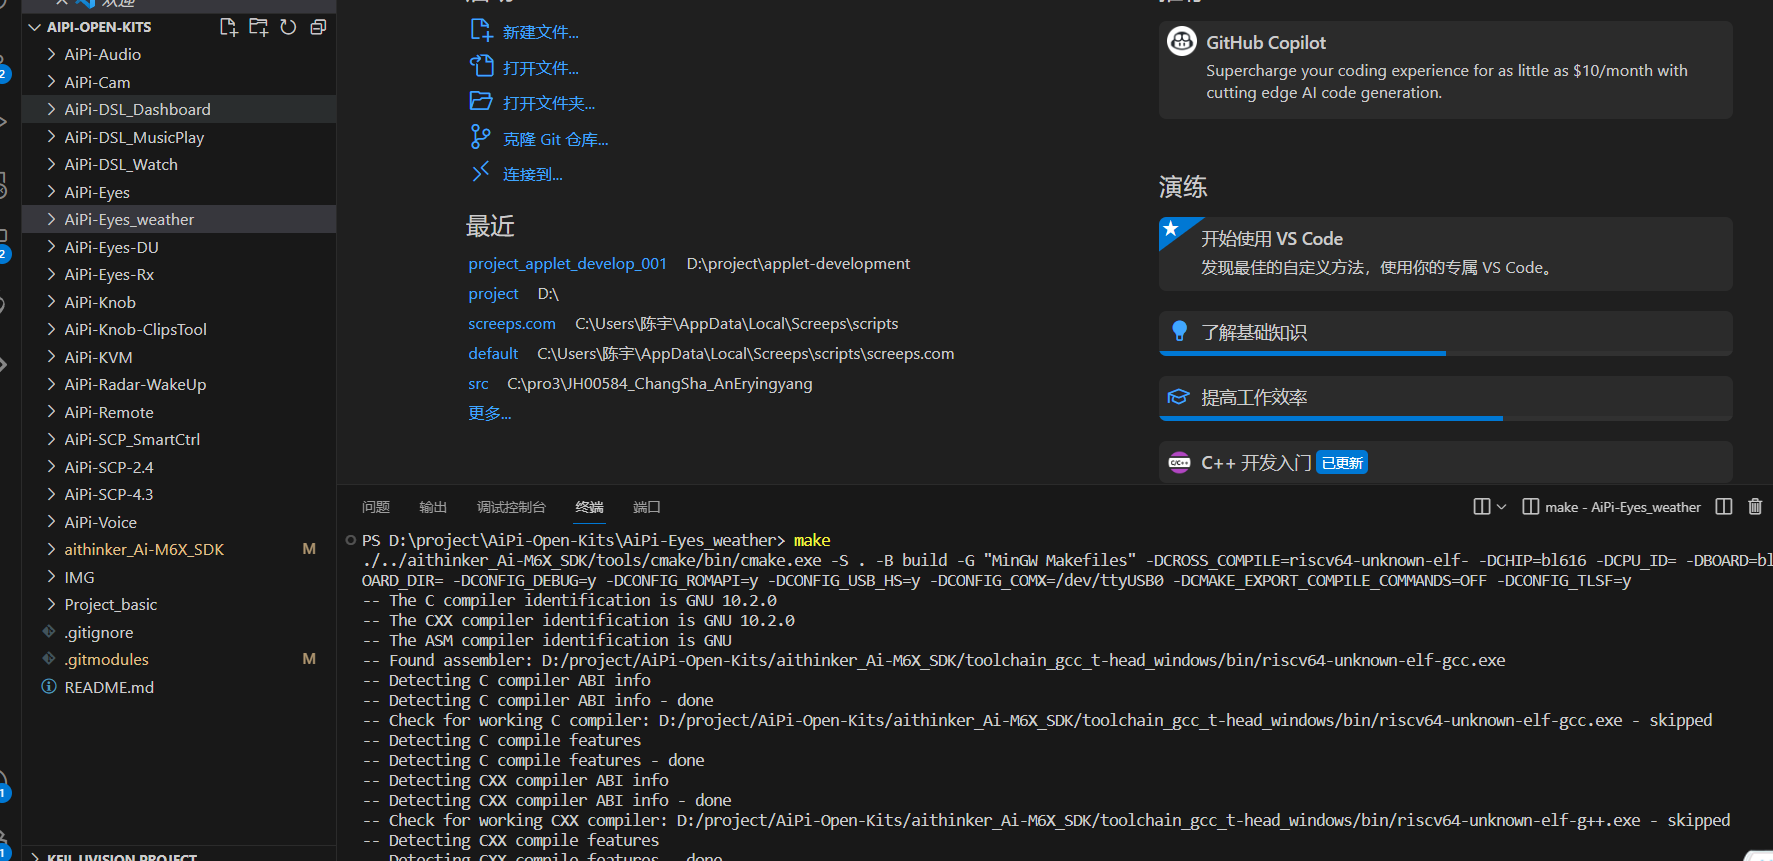Switch to the 端口 panel tab
Image resolution: width=1773 pixels, height=861 pixels.
pyautogui.click(x=647, y=507)
